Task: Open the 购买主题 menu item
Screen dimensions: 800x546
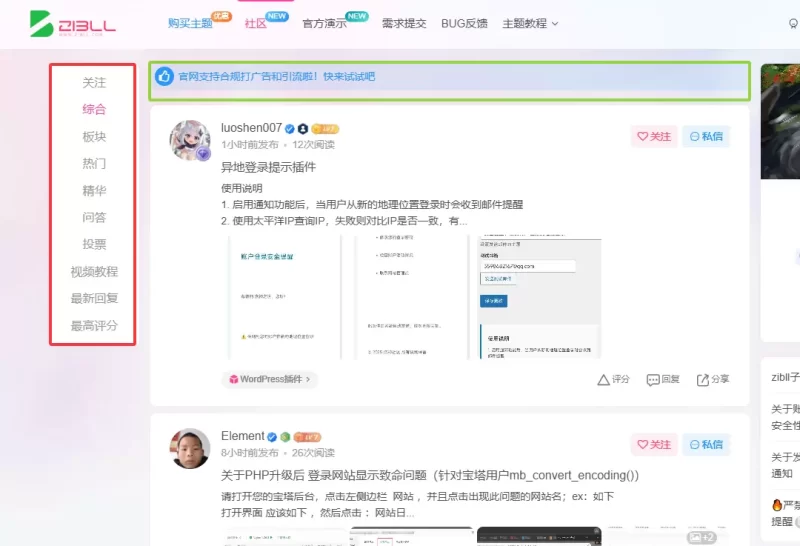Action: 190,23
